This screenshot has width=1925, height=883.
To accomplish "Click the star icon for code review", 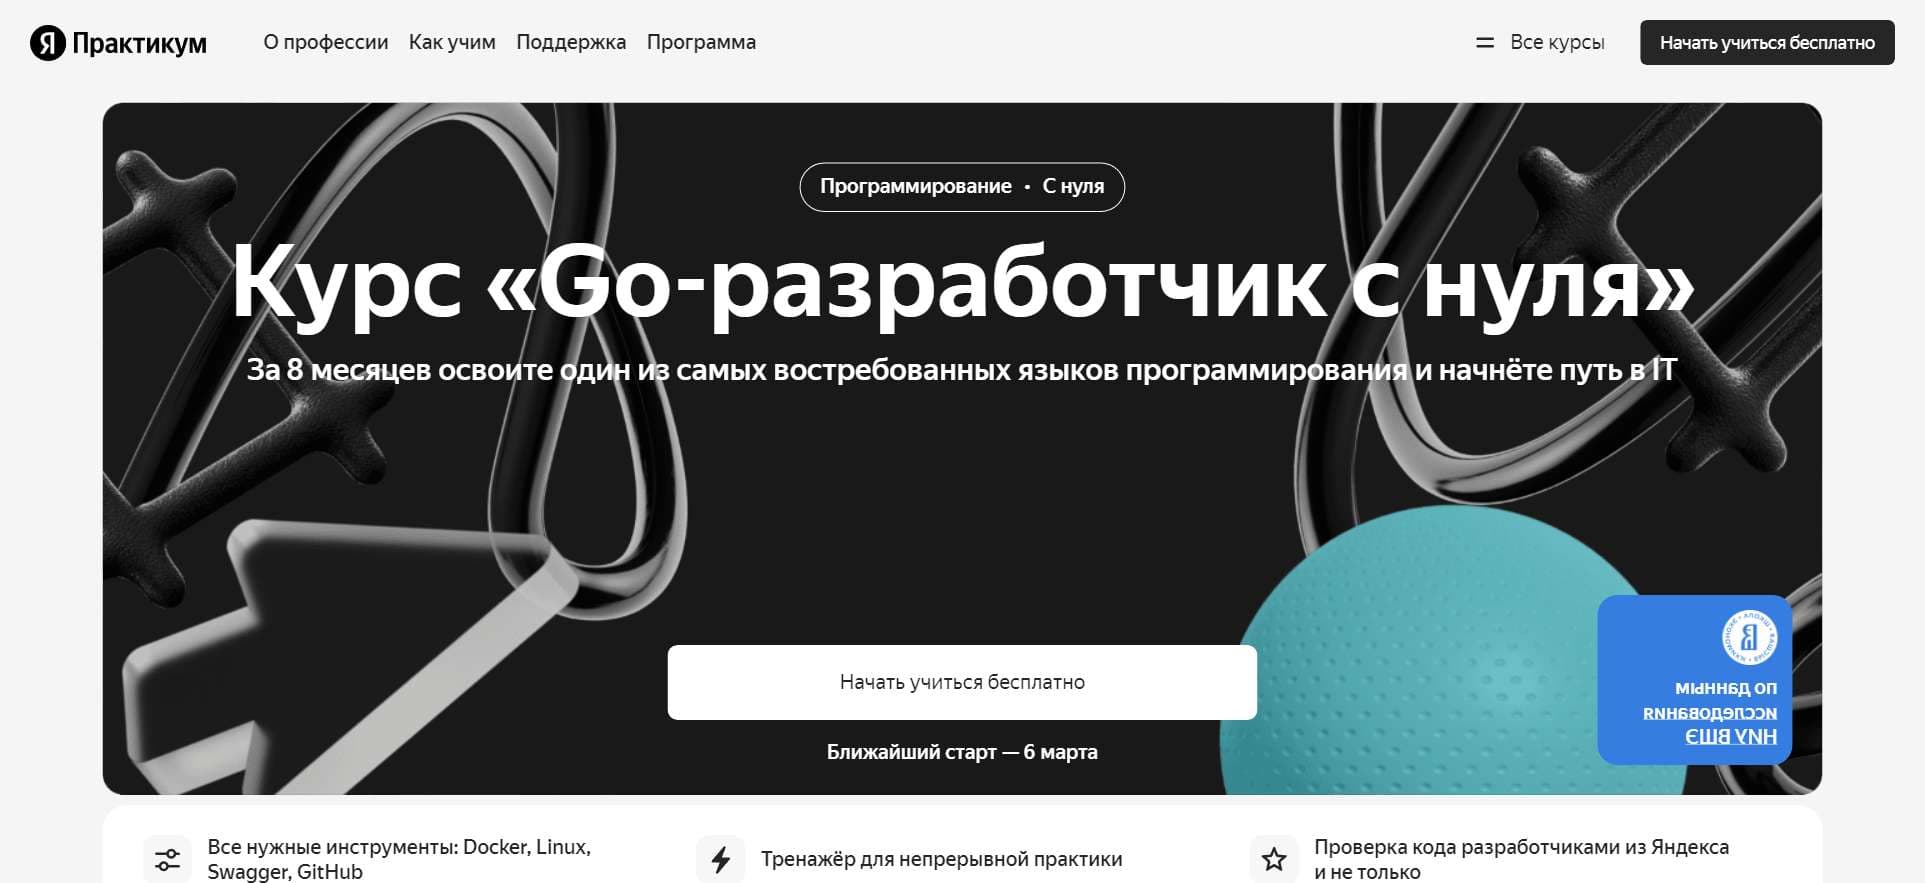I will tap(1274, 859).
